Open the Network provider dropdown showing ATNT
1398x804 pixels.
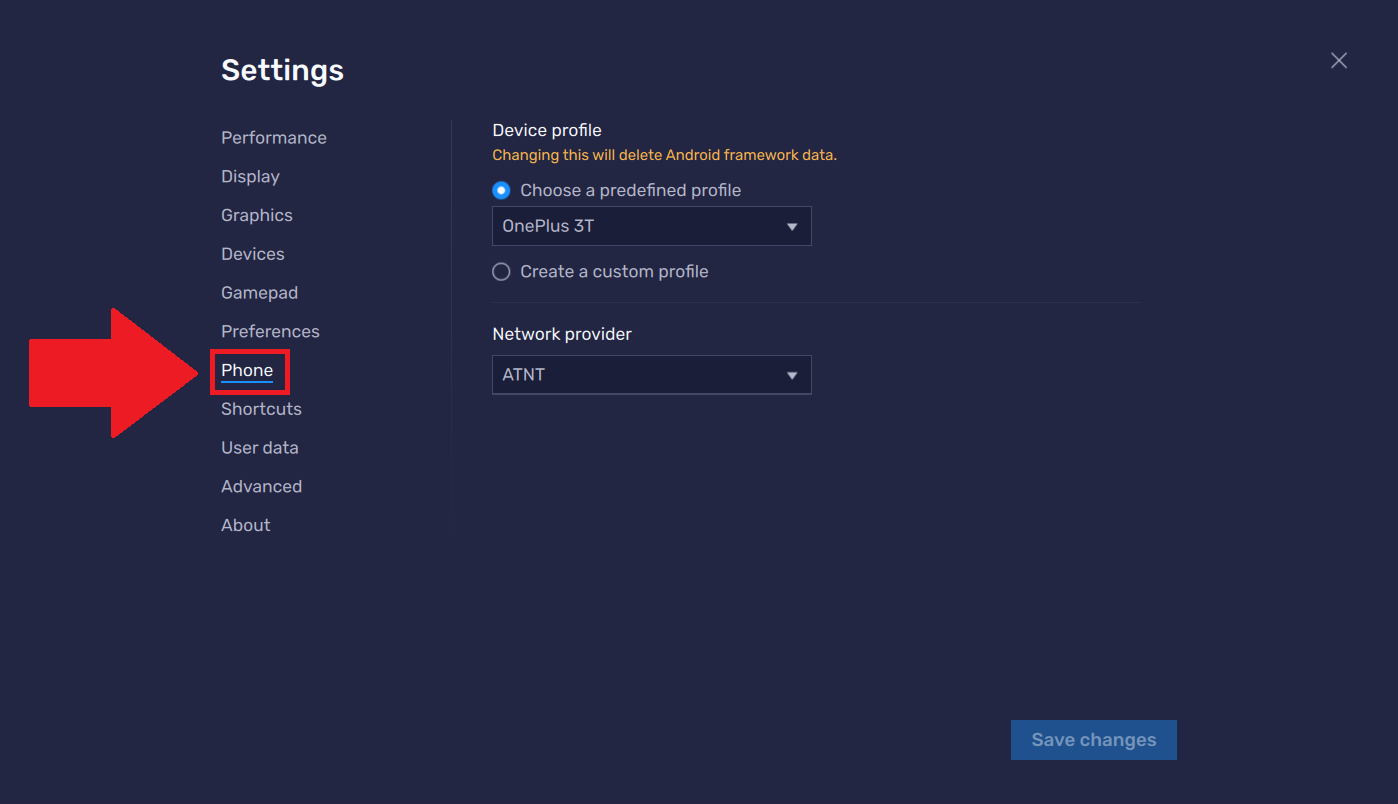[x=651, y=374]
